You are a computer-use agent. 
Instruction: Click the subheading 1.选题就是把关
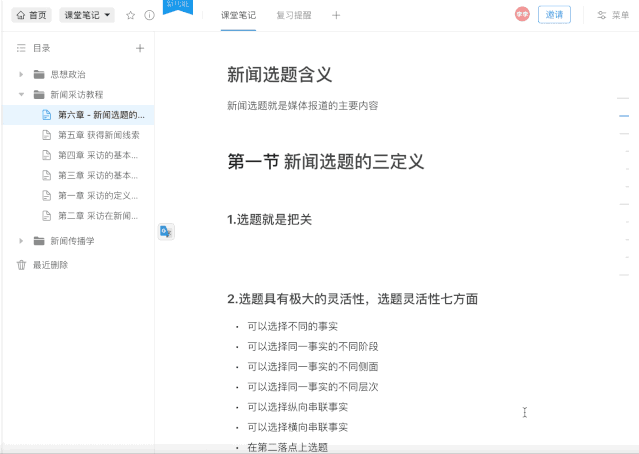269,220
